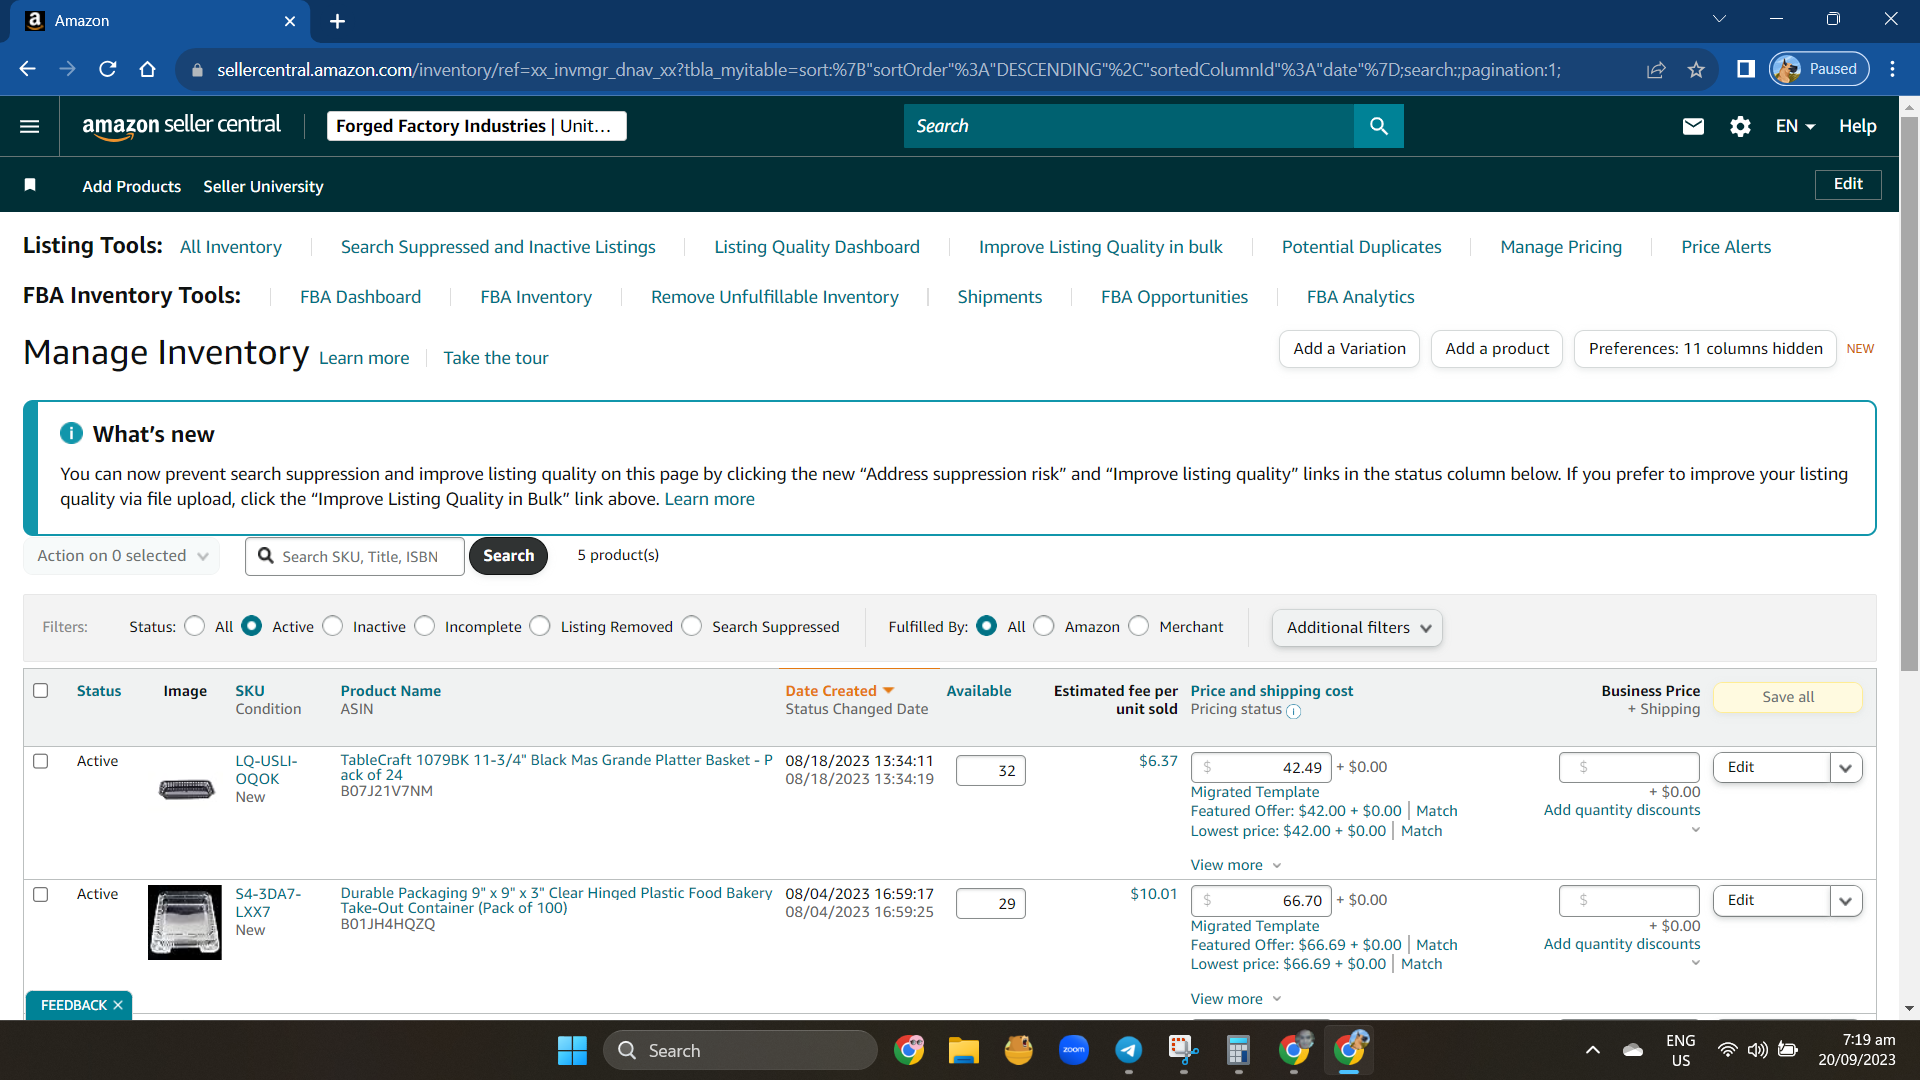
Task: Click the bookmark icon beside Add Products
Action: click(x=30, y=185)
